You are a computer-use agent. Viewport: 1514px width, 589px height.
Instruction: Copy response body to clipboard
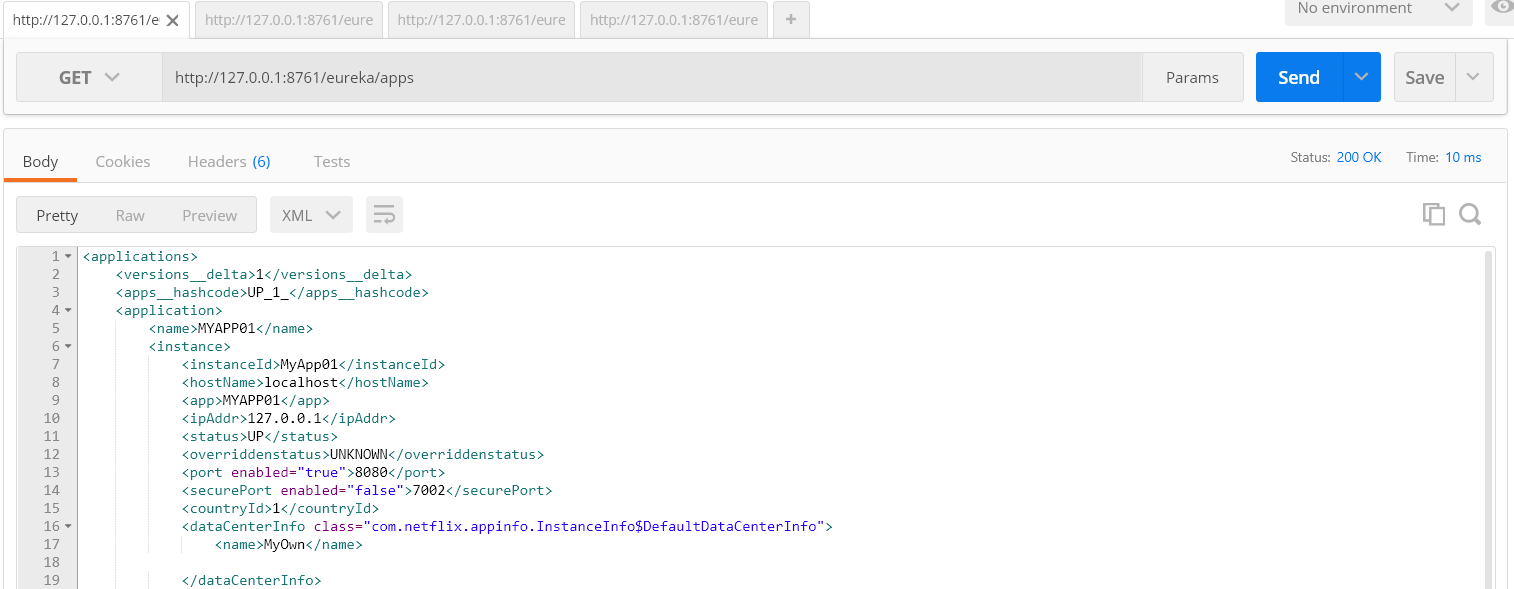1434,214
